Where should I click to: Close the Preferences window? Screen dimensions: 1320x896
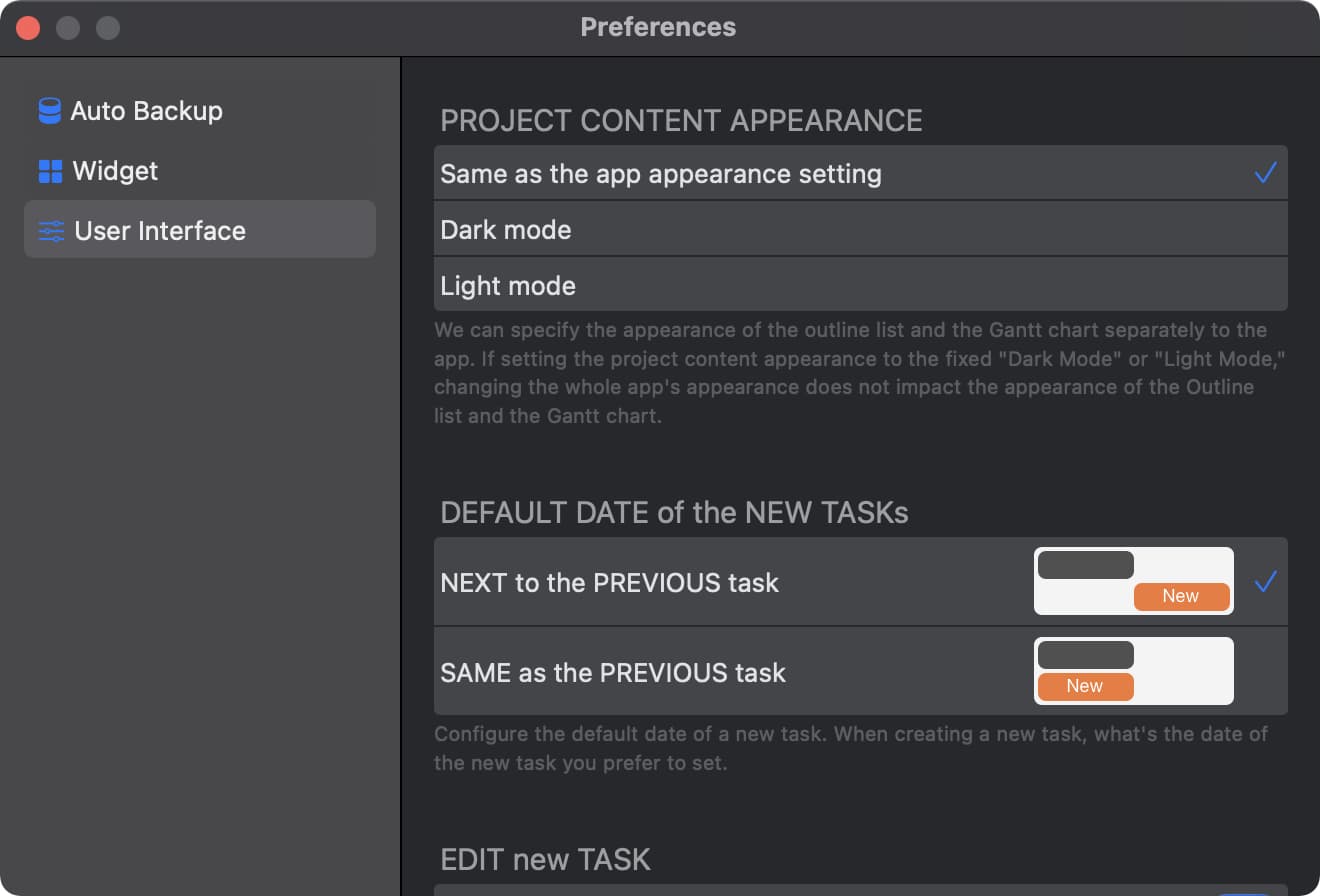coord(28,28)
